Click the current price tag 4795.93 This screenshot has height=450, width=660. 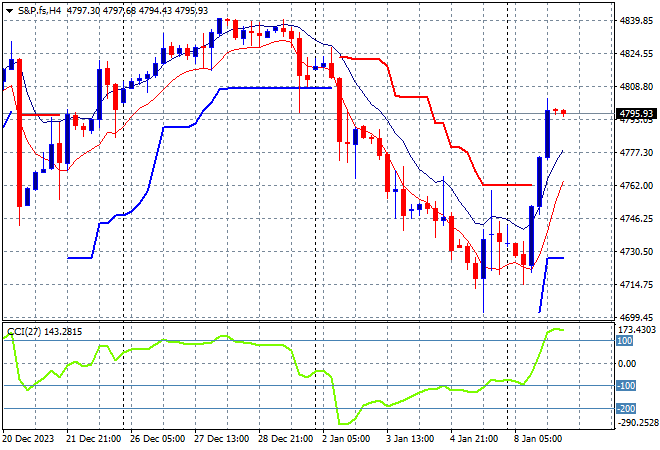click(631, 114)
